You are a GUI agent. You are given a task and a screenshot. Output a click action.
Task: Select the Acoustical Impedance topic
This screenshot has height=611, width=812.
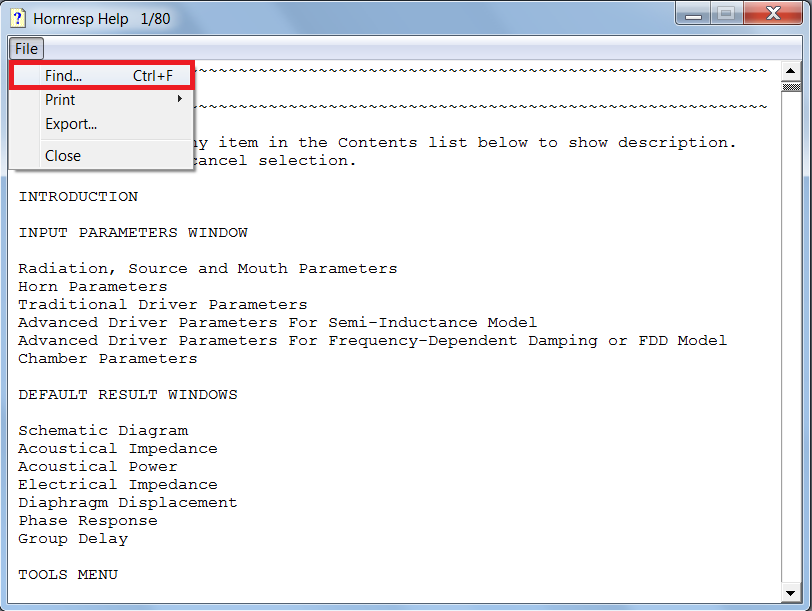coord(118,448)
